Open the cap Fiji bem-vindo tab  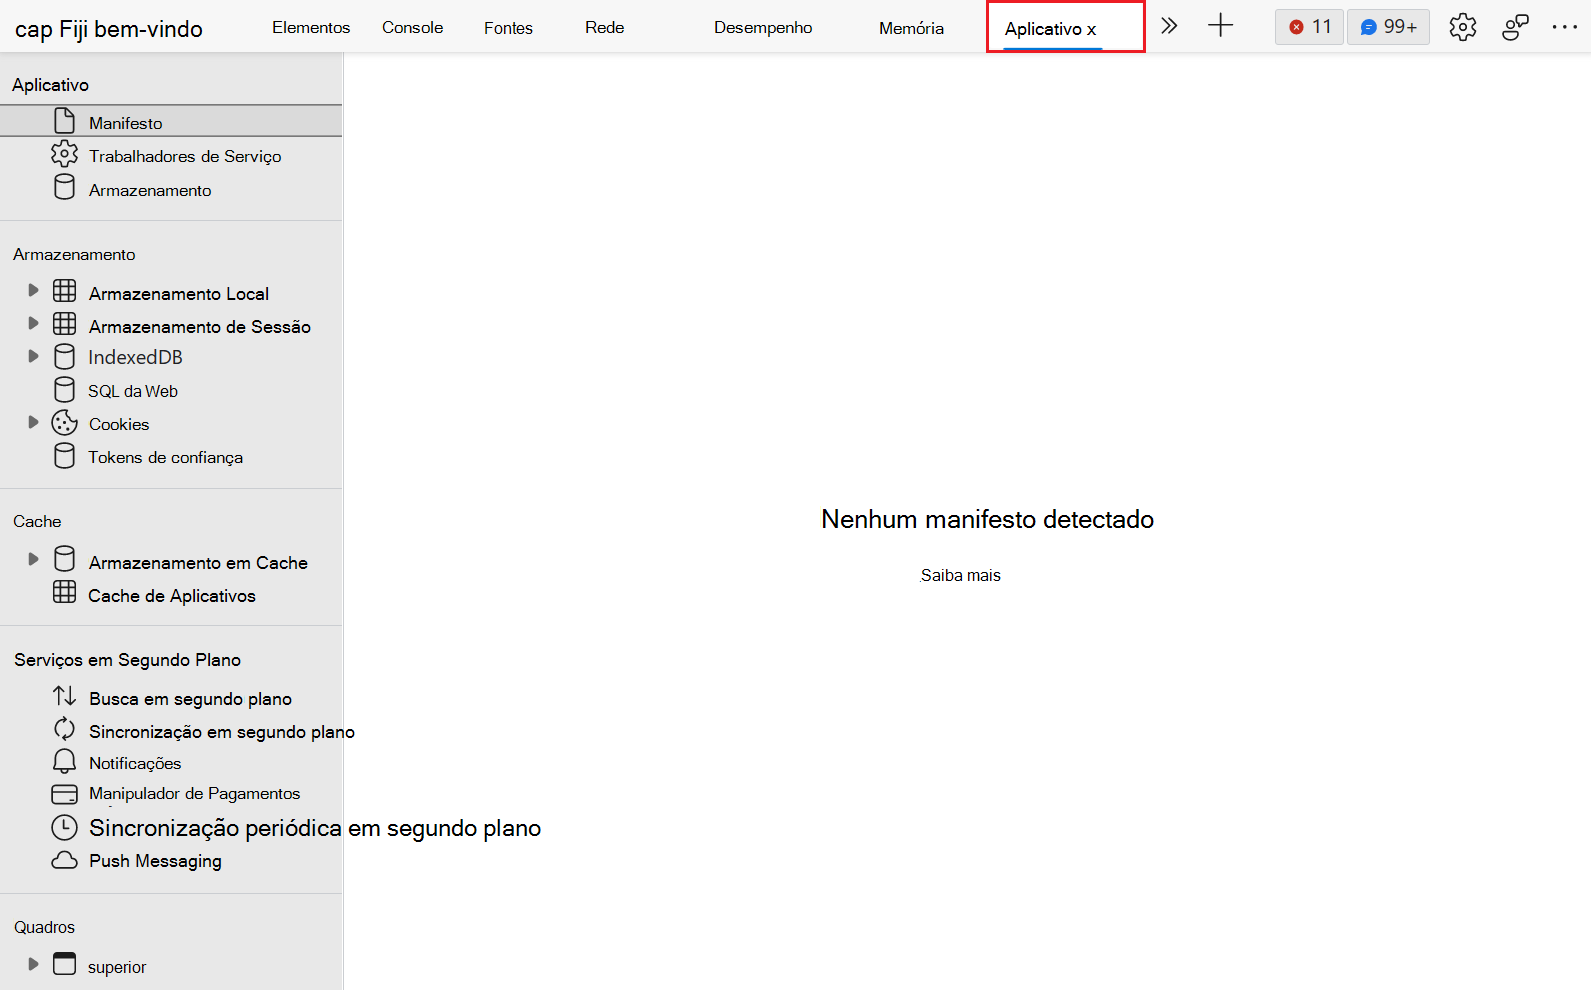coord(109,29)
